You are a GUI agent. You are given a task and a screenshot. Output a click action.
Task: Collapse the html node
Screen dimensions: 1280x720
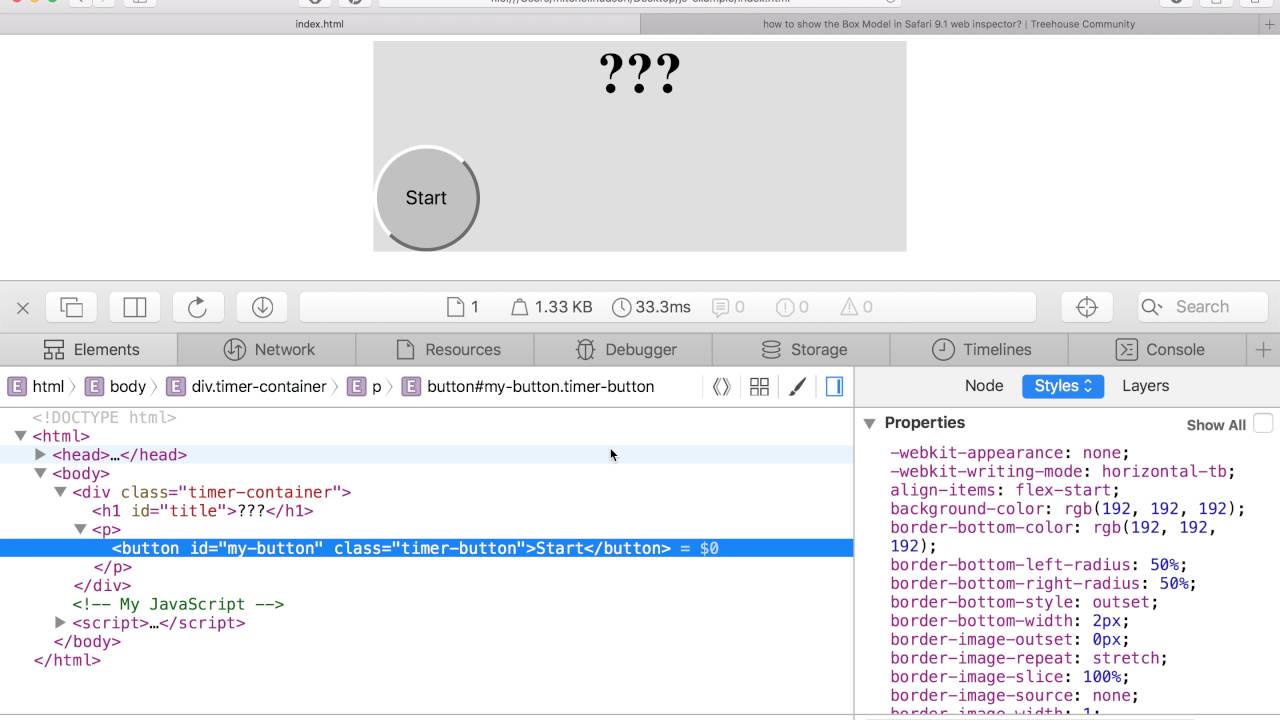[20, 436]
